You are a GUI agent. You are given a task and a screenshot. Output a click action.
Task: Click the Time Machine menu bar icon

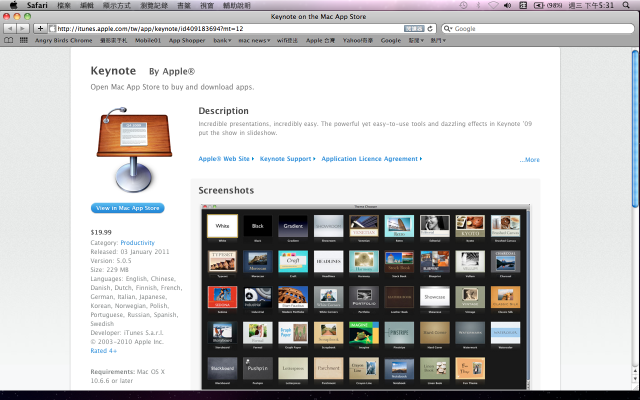tap(463, 5)
